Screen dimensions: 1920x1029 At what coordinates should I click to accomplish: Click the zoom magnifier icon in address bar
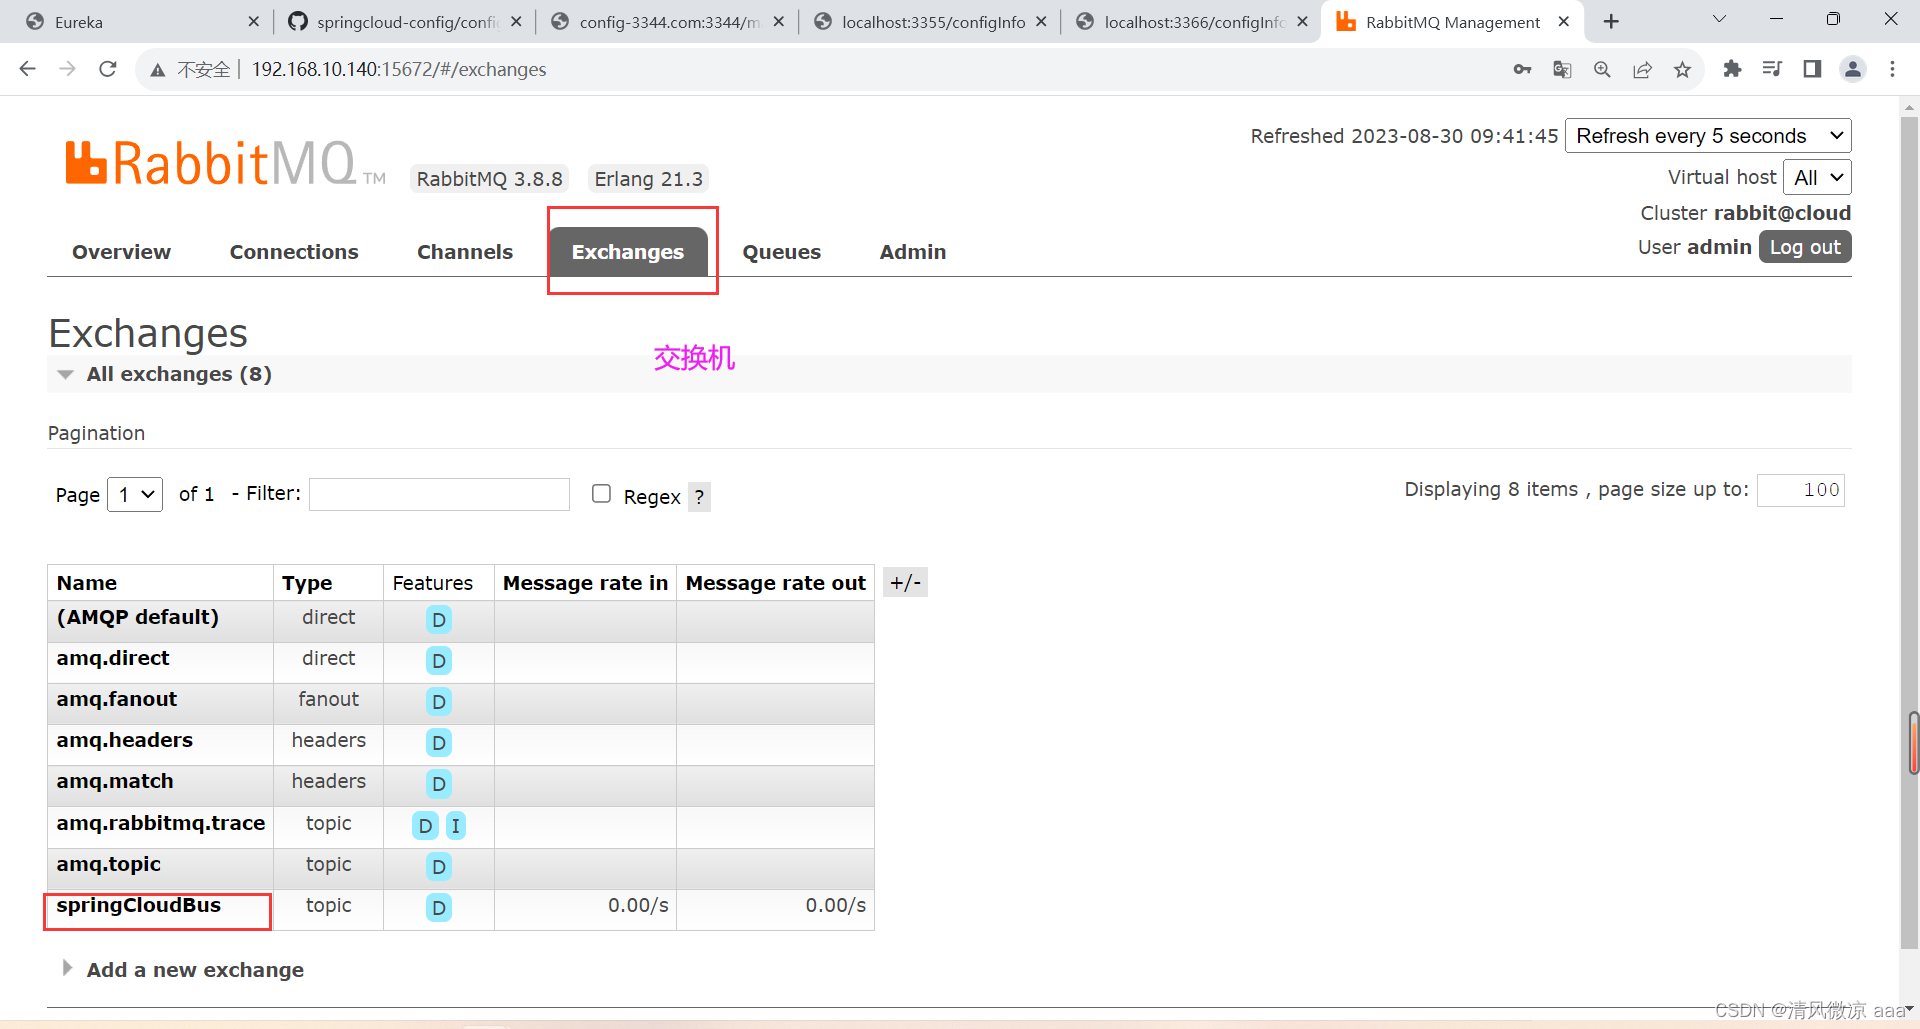click(1602, 69)
